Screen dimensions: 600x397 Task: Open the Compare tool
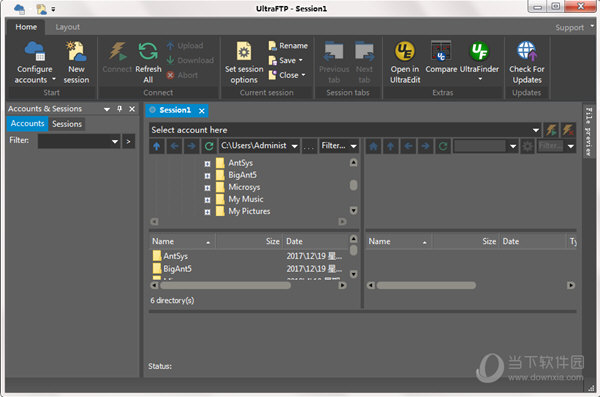tap(441, 57)
